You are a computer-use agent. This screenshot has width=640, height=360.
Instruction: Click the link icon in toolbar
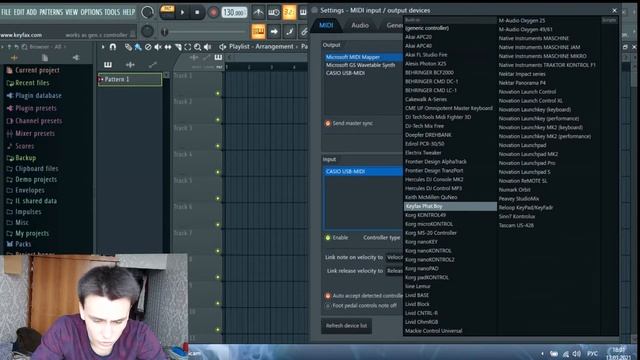tap(304, 31)
